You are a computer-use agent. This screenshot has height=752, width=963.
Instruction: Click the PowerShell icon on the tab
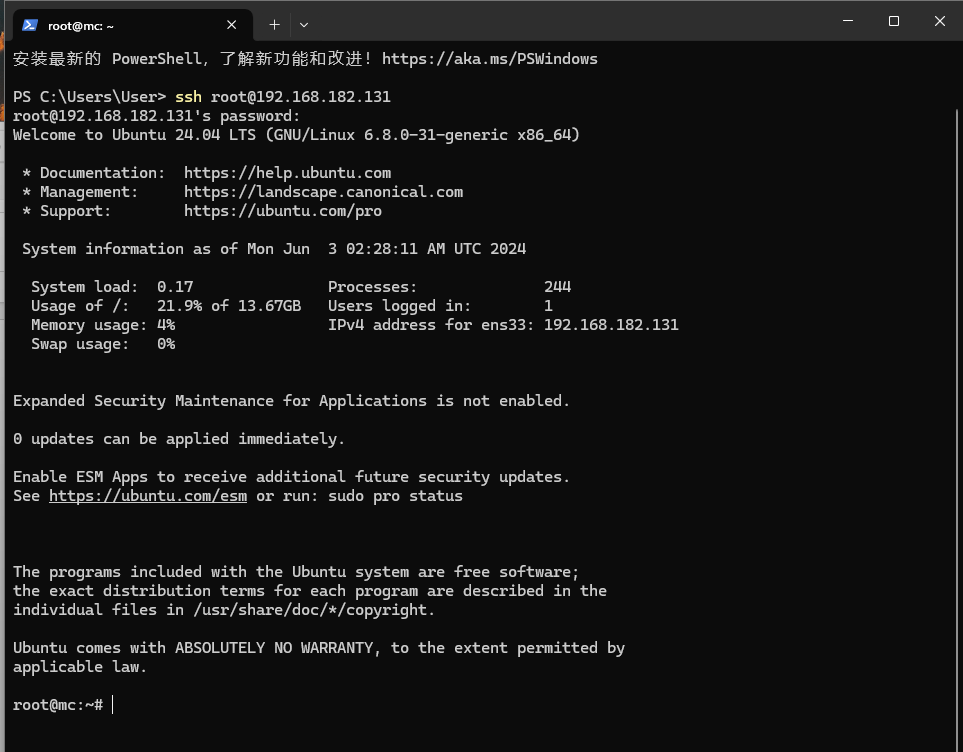coord(30,25)
